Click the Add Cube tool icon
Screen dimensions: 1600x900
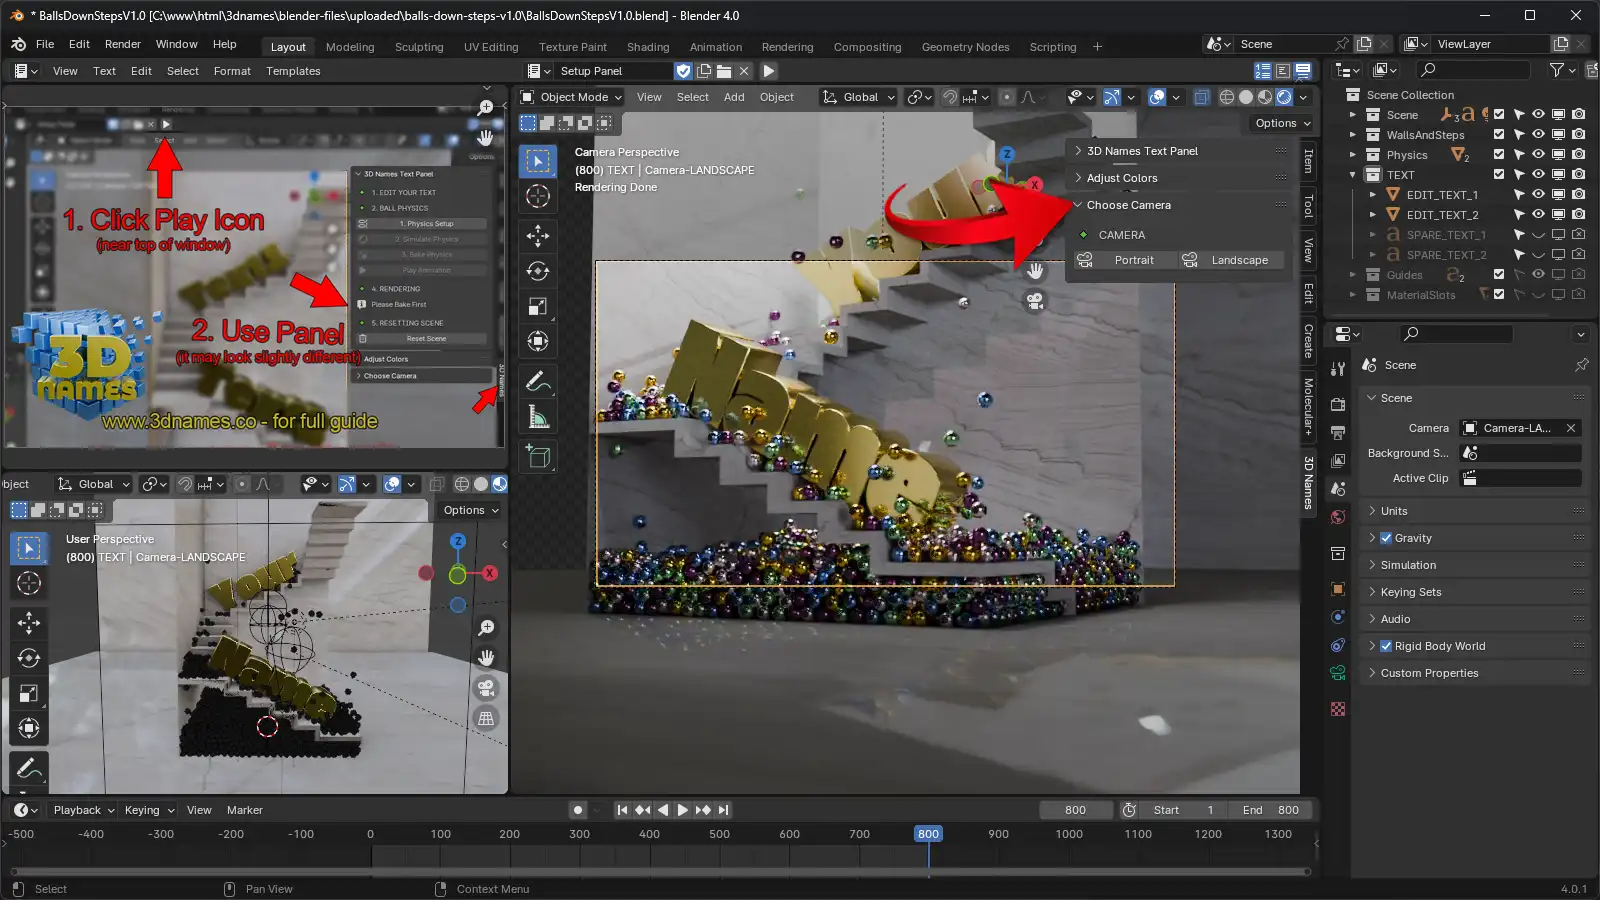coord(538,458)
